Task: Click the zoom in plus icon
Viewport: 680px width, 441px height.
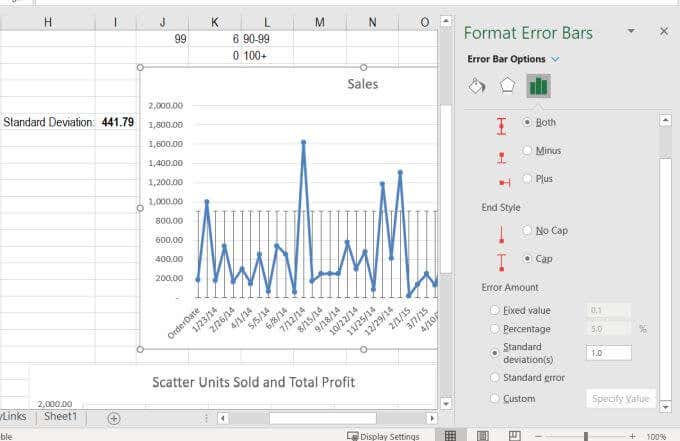Action: 633,436
